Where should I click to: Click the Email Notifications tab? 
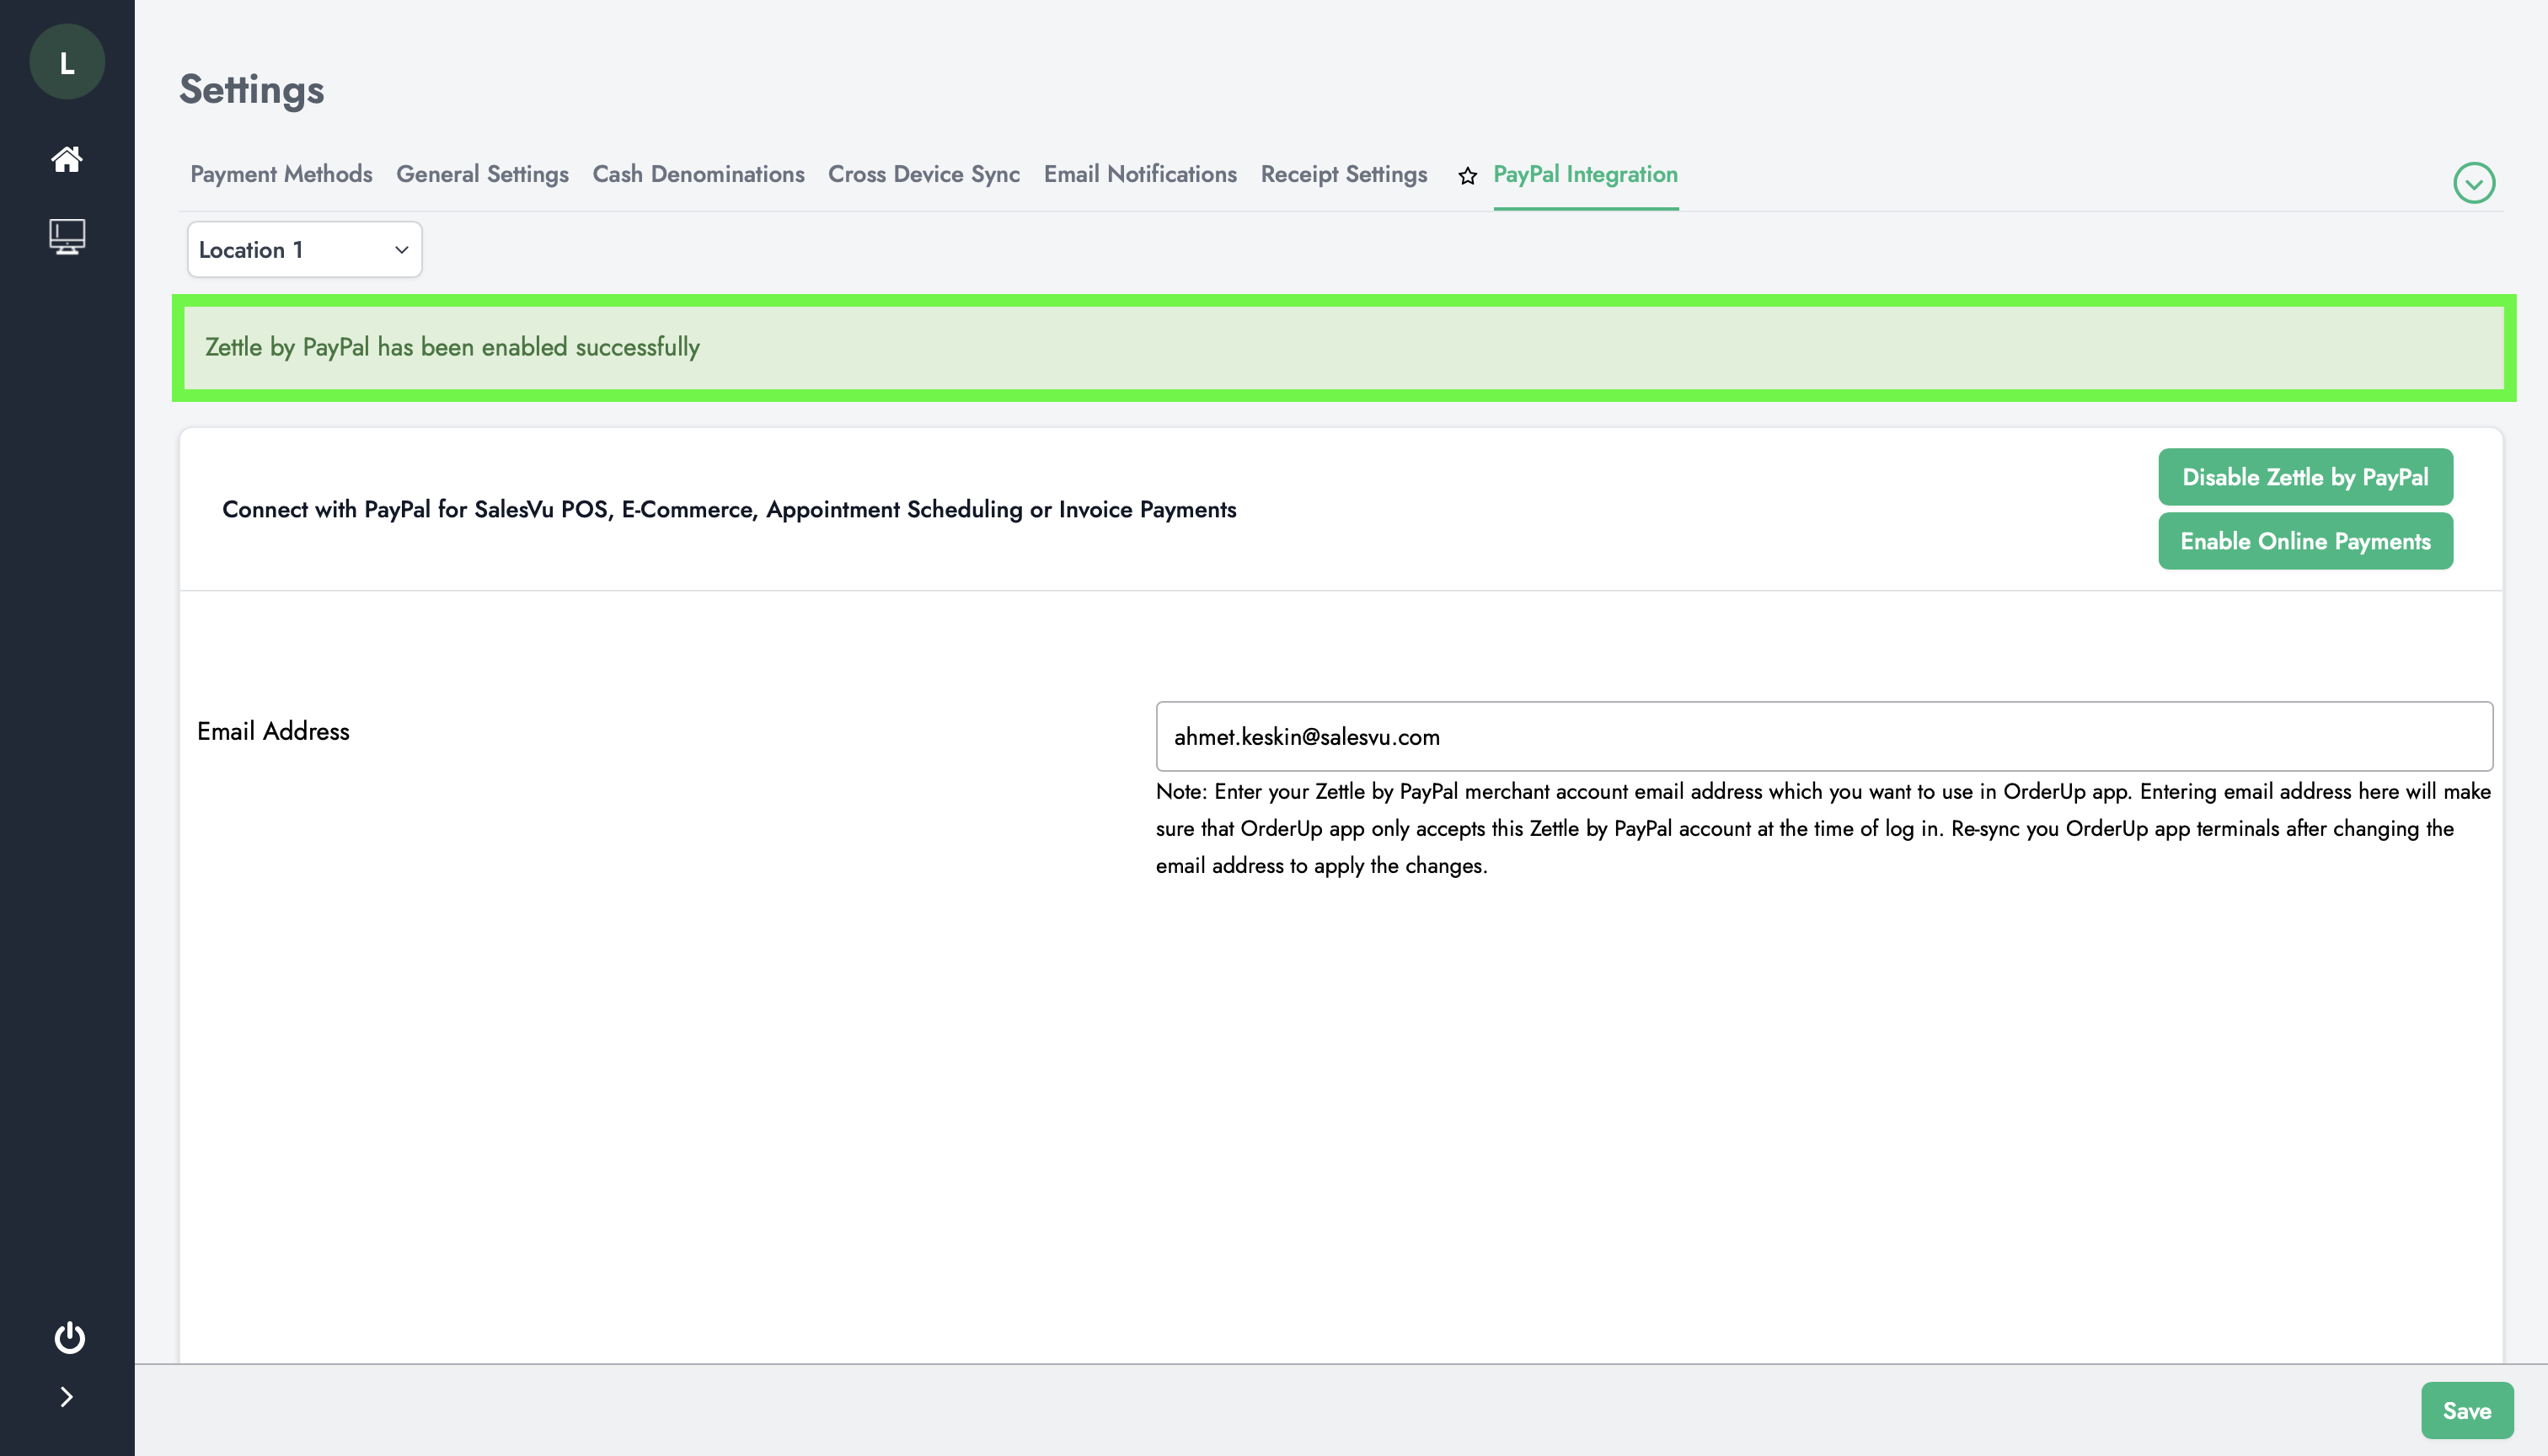[1141, 174]
